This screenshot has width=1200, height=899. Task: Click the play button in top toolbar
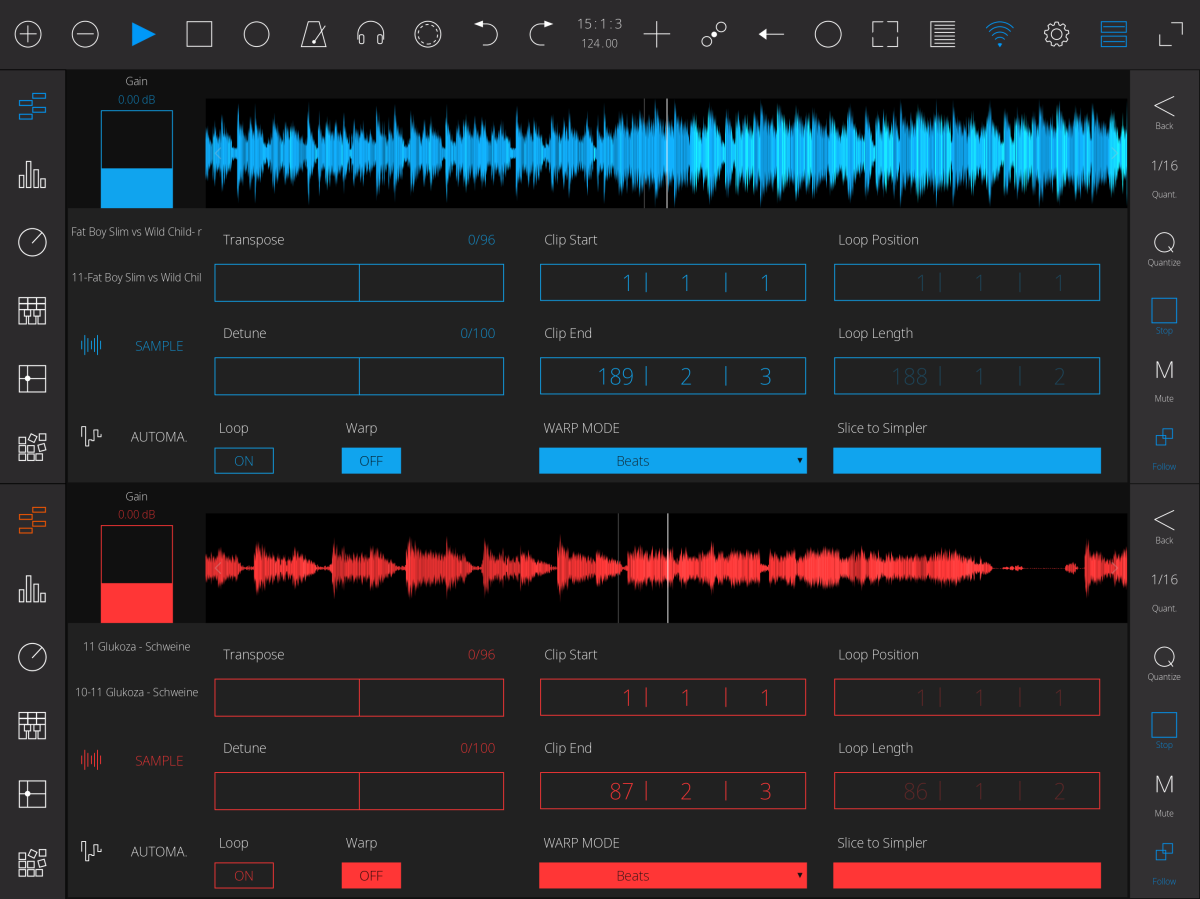143,35
